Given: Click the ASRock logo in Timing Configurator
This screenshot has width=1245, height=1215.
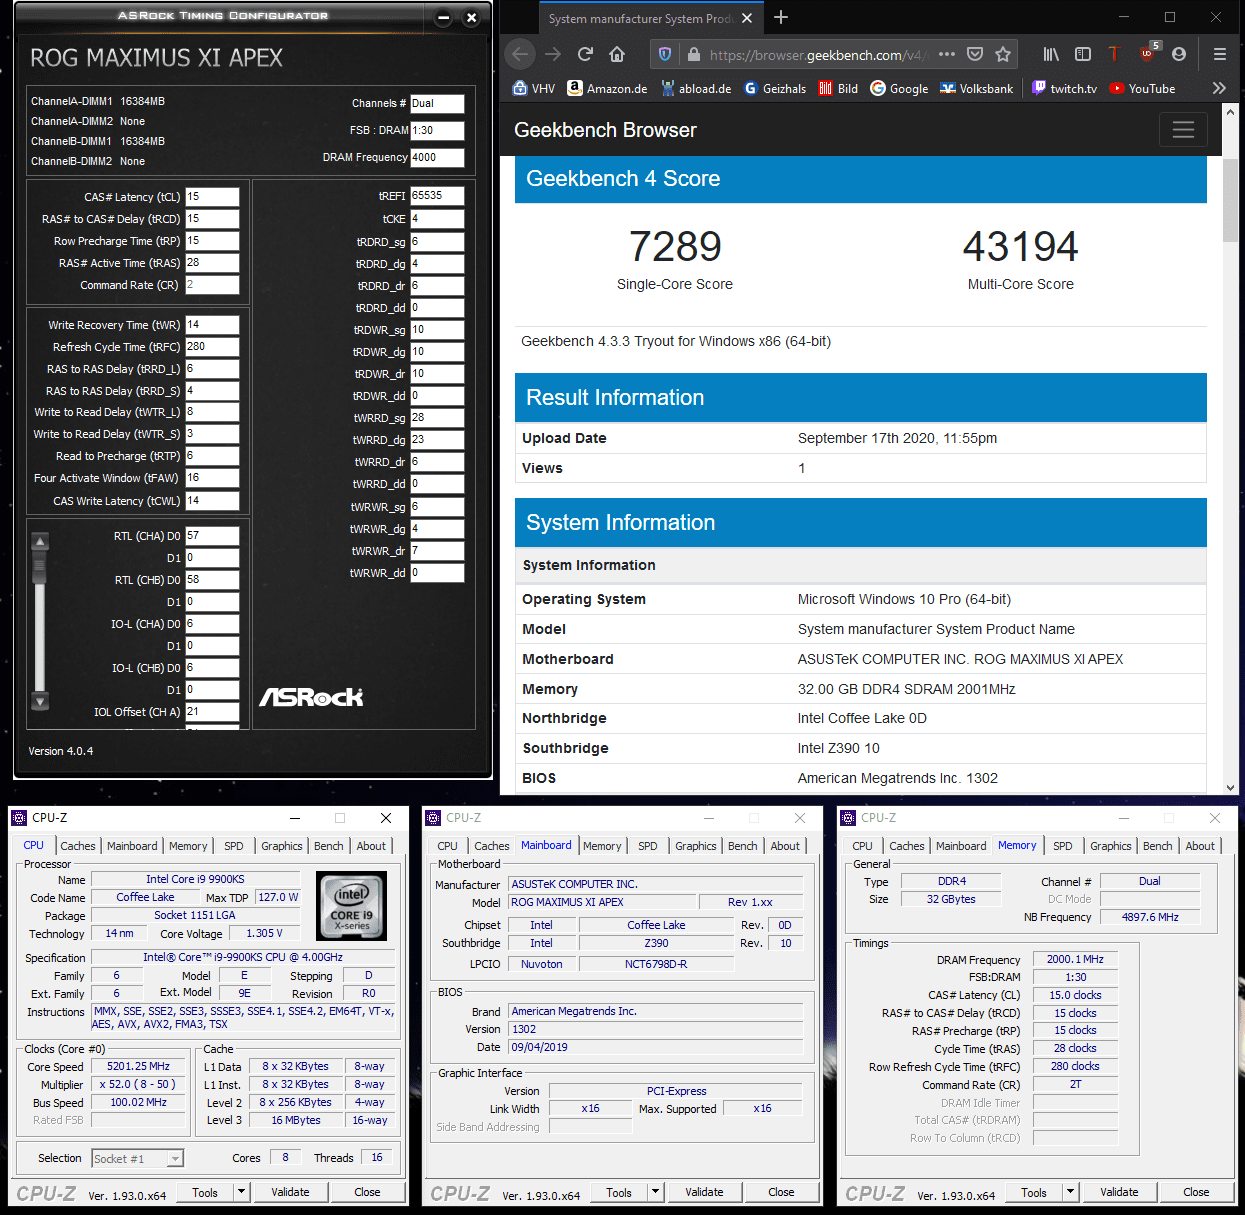Looking at the screenshot, I should tap(311, 697).
